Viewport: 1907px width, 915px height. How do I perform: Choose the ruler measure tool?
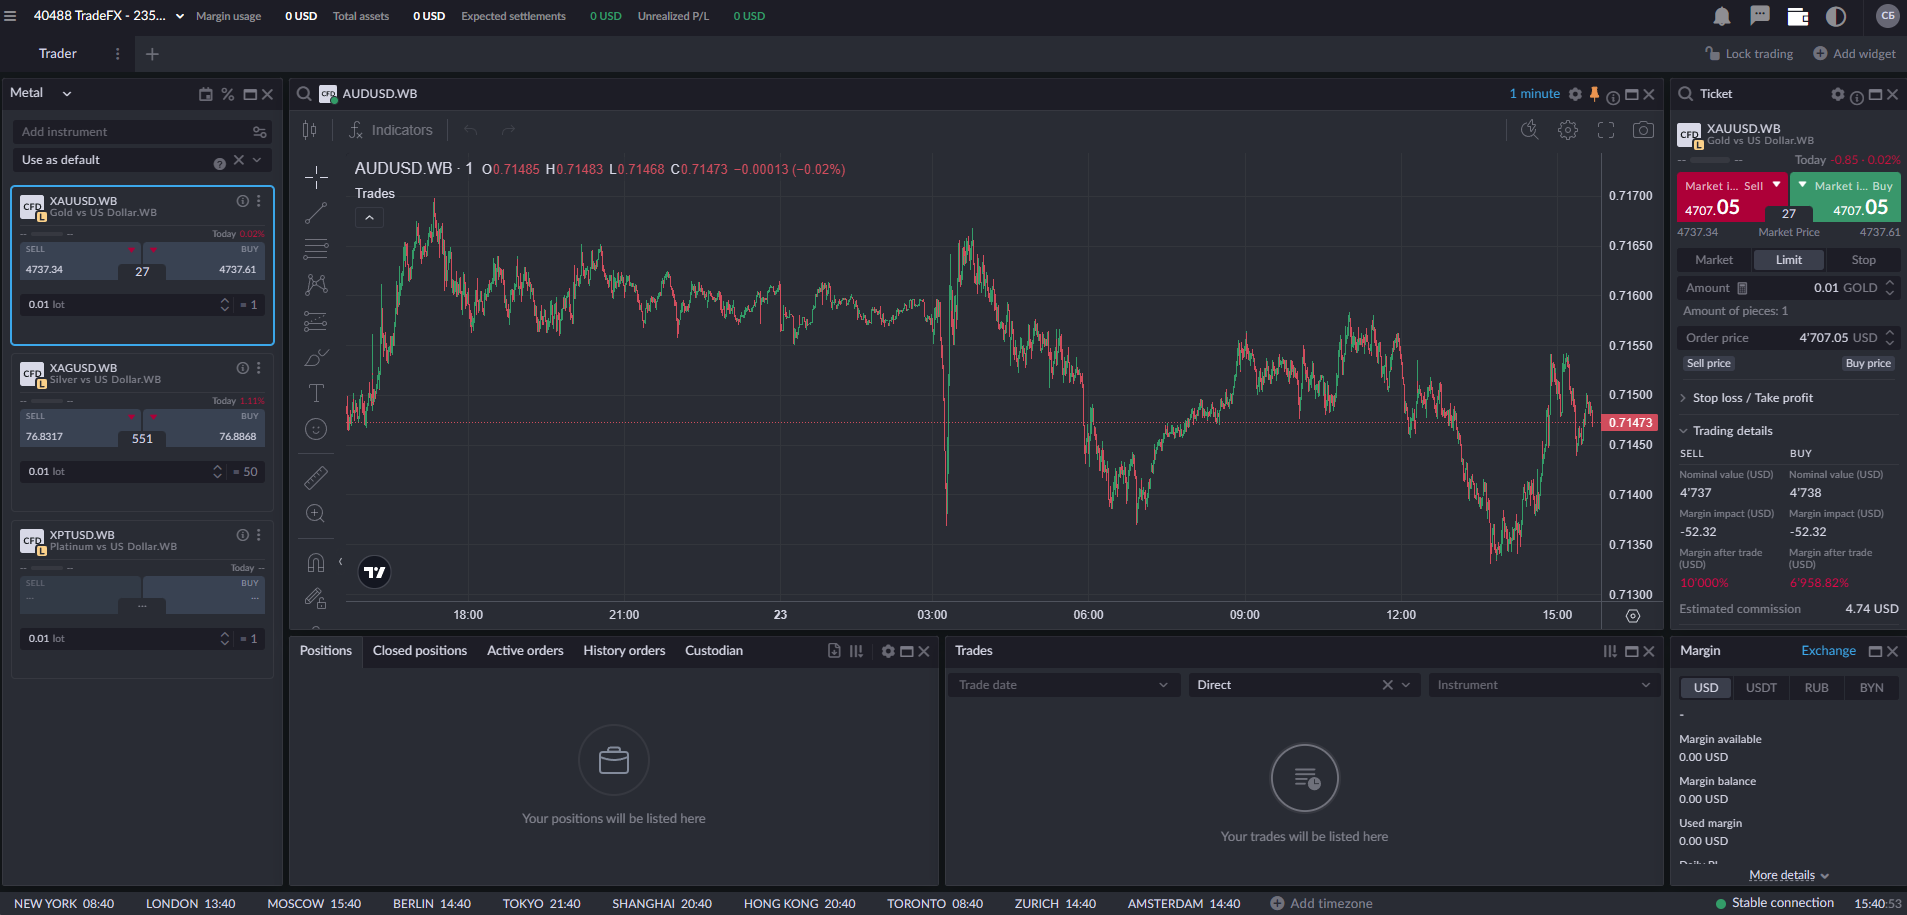pos(316,477)
